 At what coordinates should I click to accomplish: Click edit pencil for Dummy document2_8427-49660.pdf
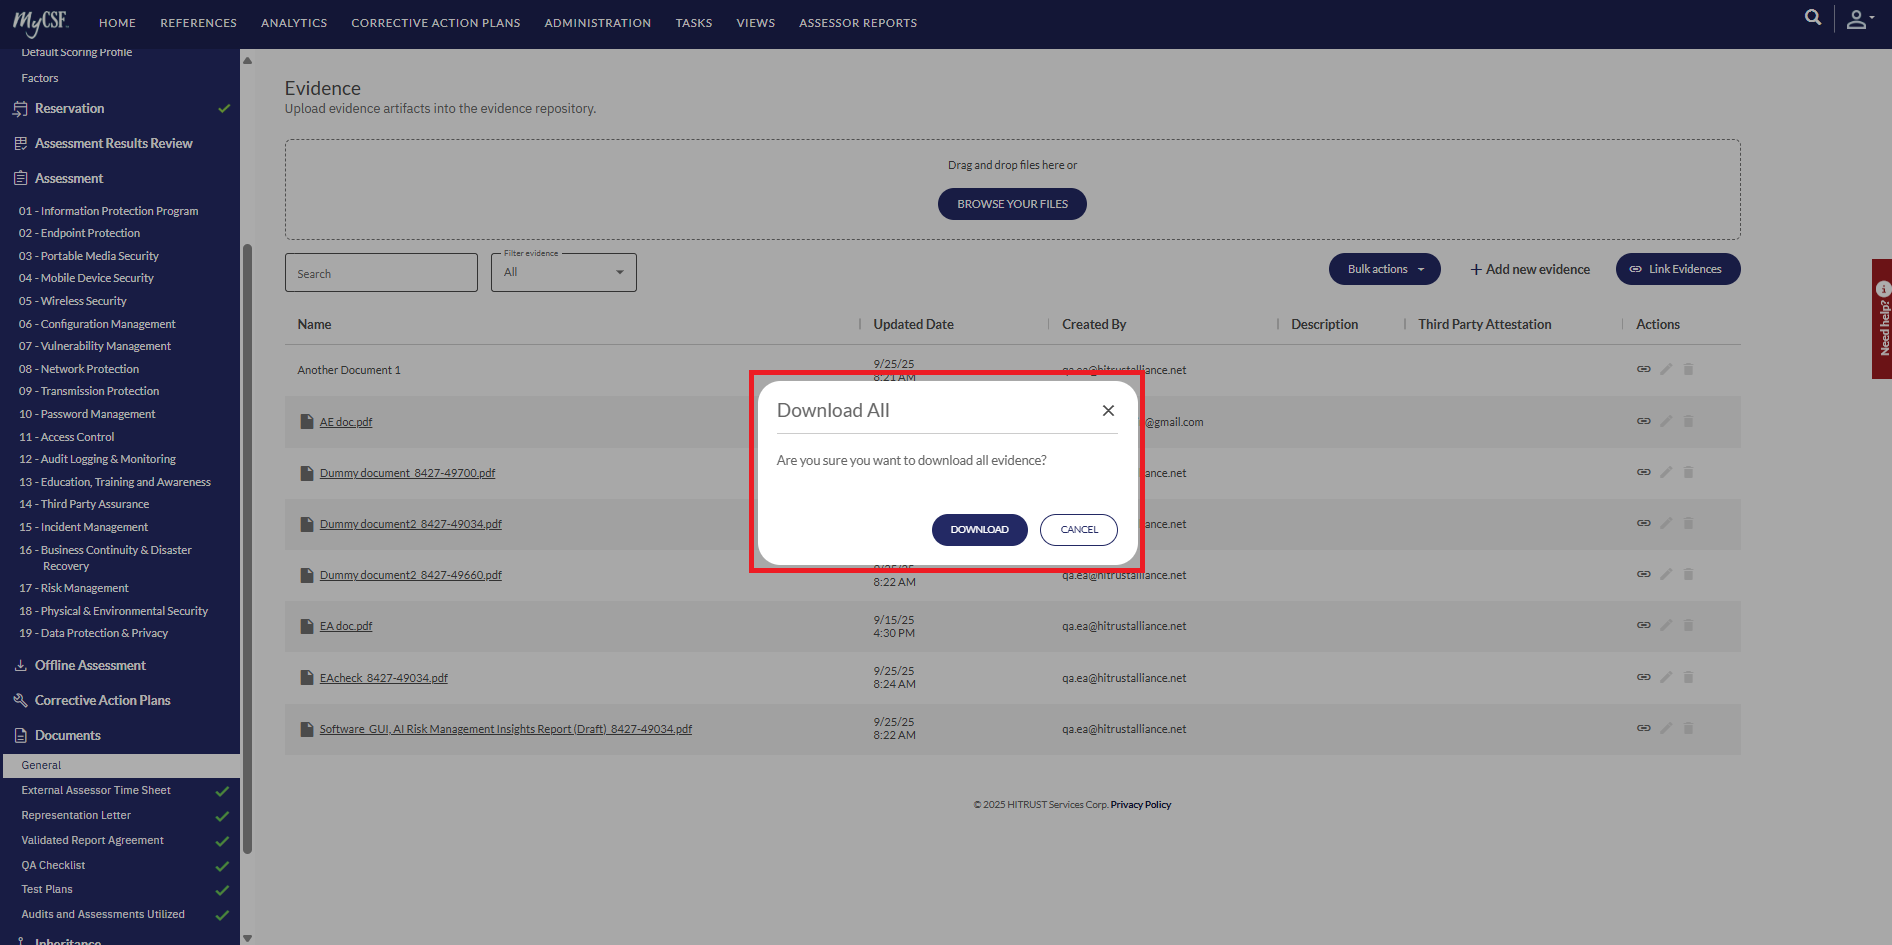1666,574
